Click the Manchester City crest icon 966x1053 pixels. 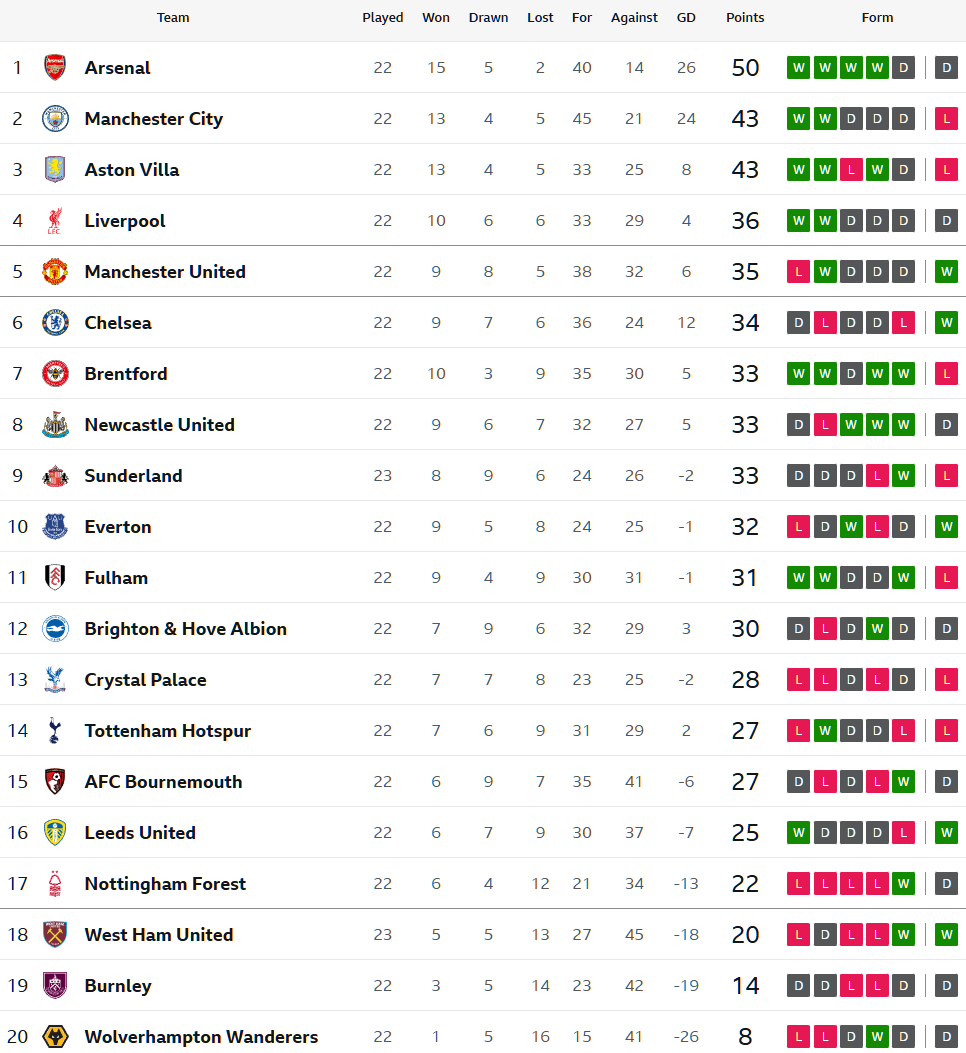coord(55,119)
